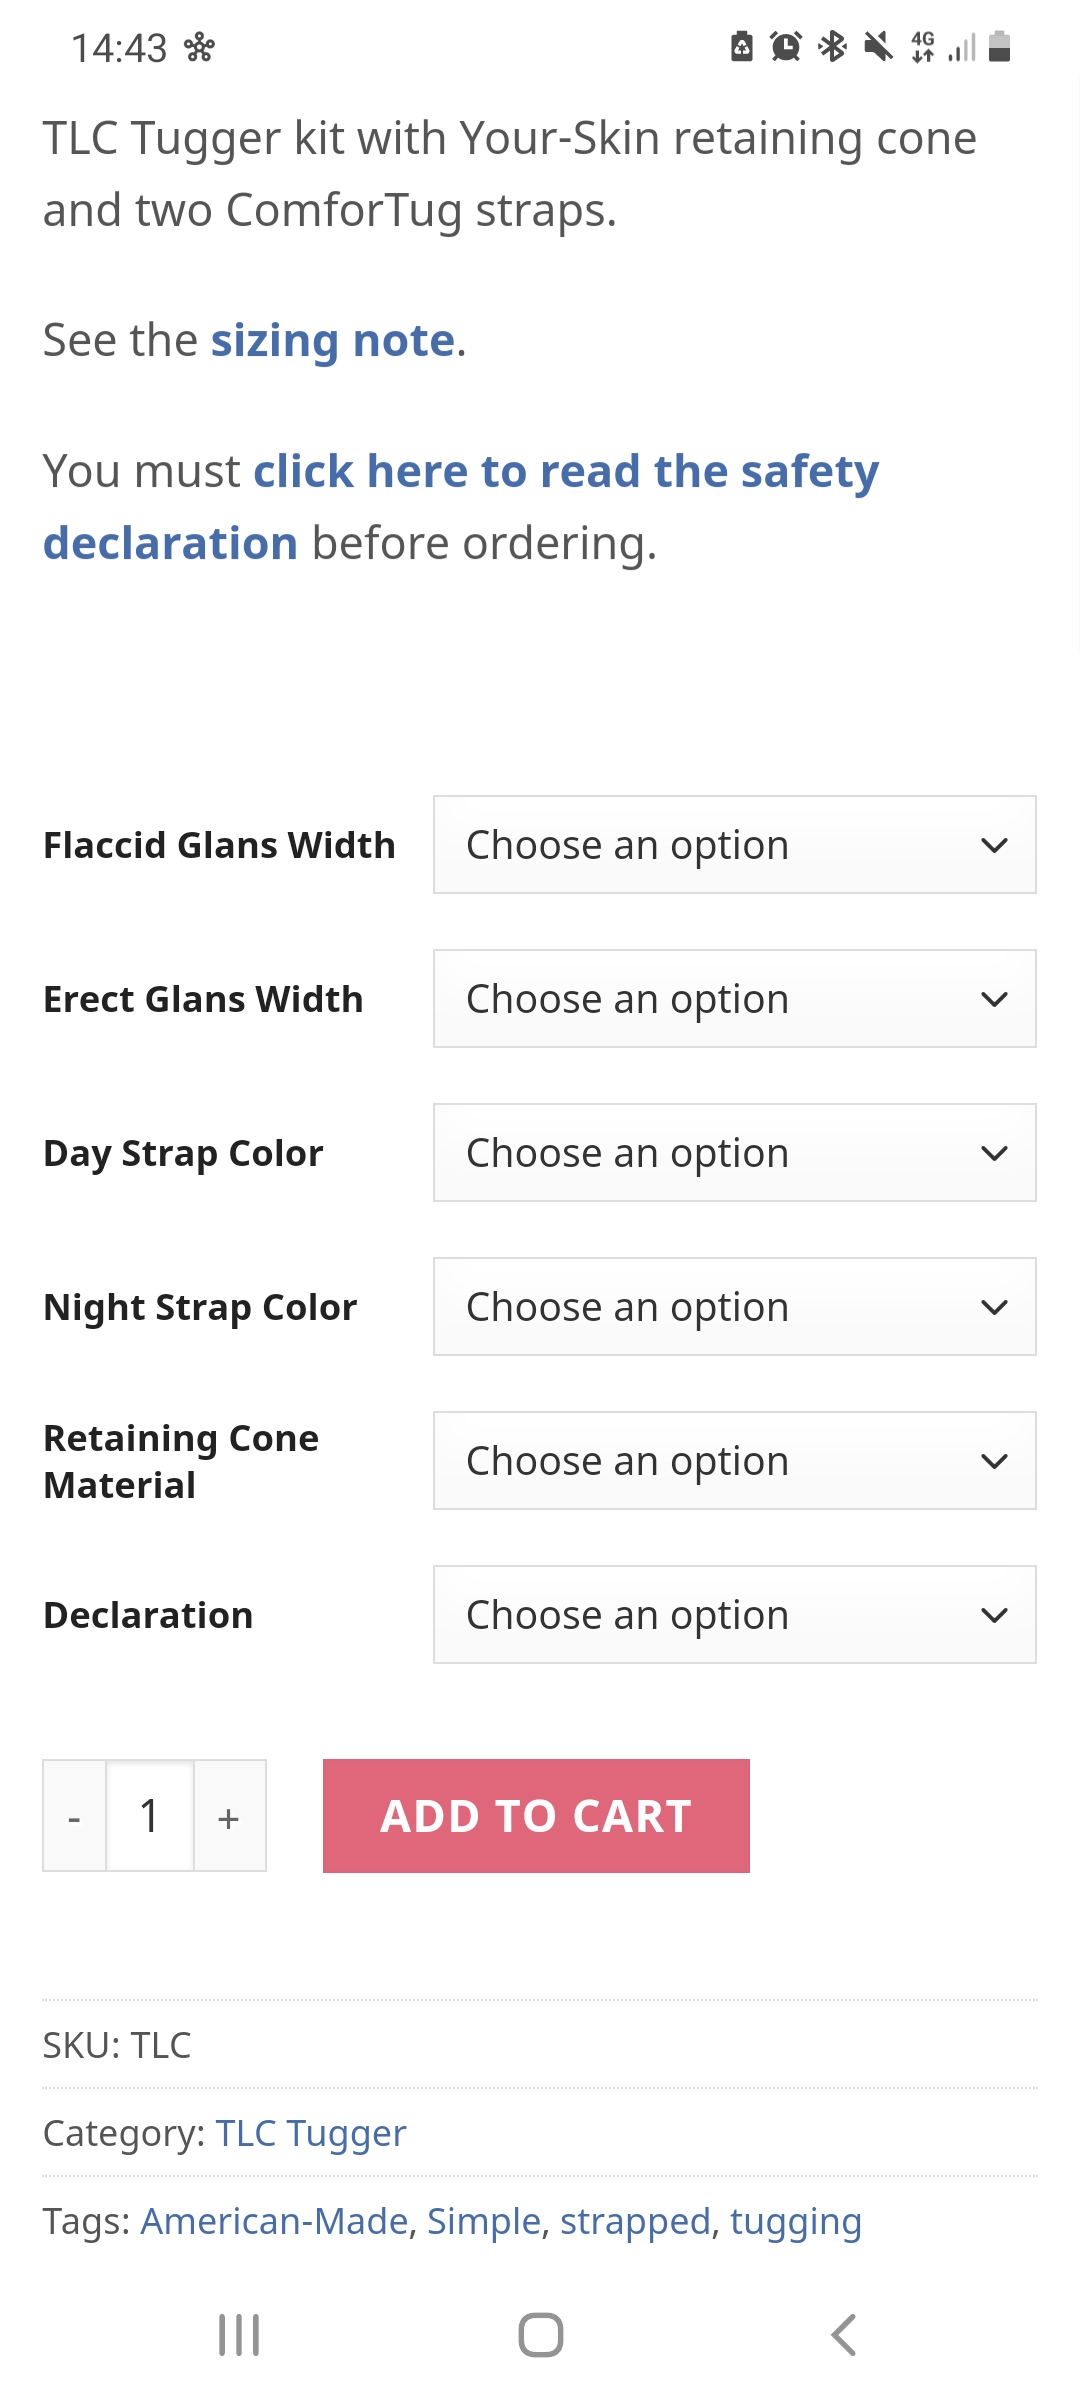This screenshot has width=1080, height=2400.
Task: Tap the Android home button icon
Action: pos(541,2336)
